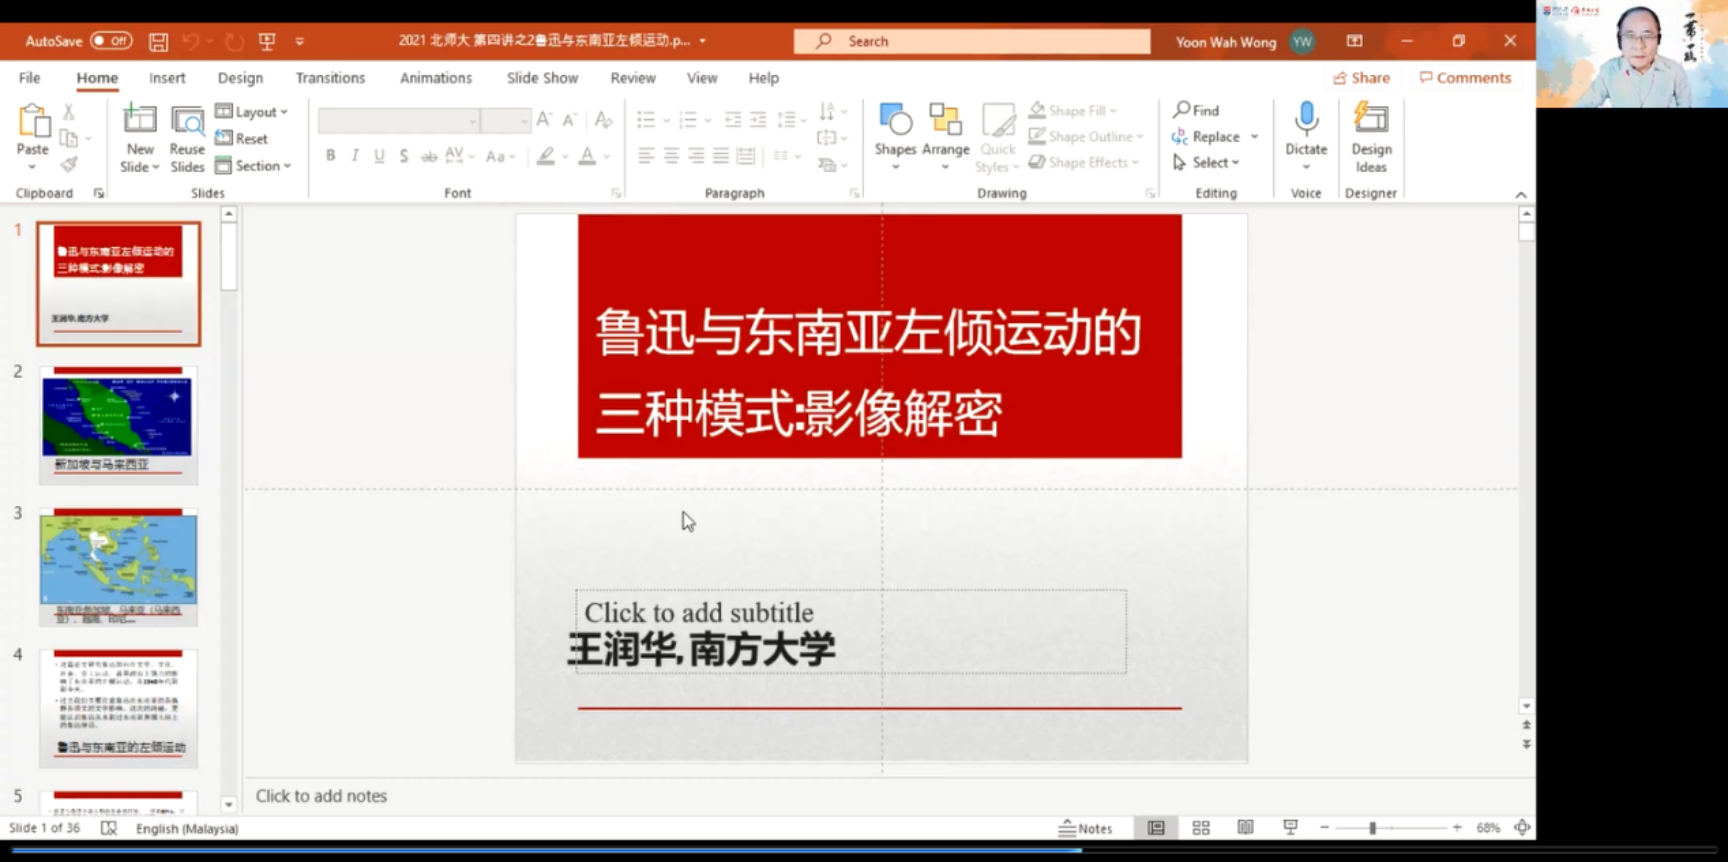Toggle the Notes pane button
Viewport: 1728px width, 863px height.
coord(1085,828)
